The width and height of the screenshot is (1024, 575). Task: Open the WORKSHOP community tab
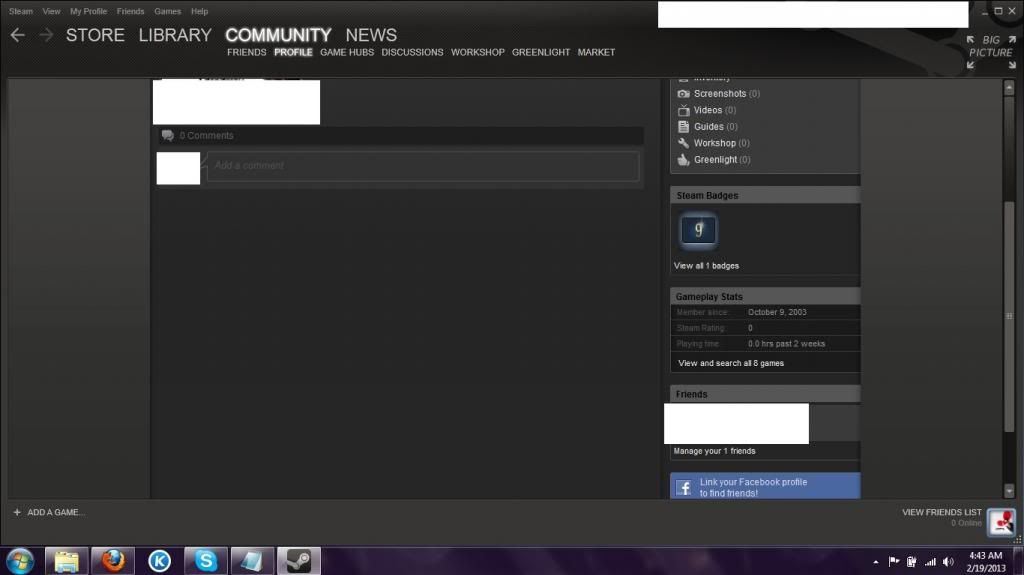tap(477, 52)
